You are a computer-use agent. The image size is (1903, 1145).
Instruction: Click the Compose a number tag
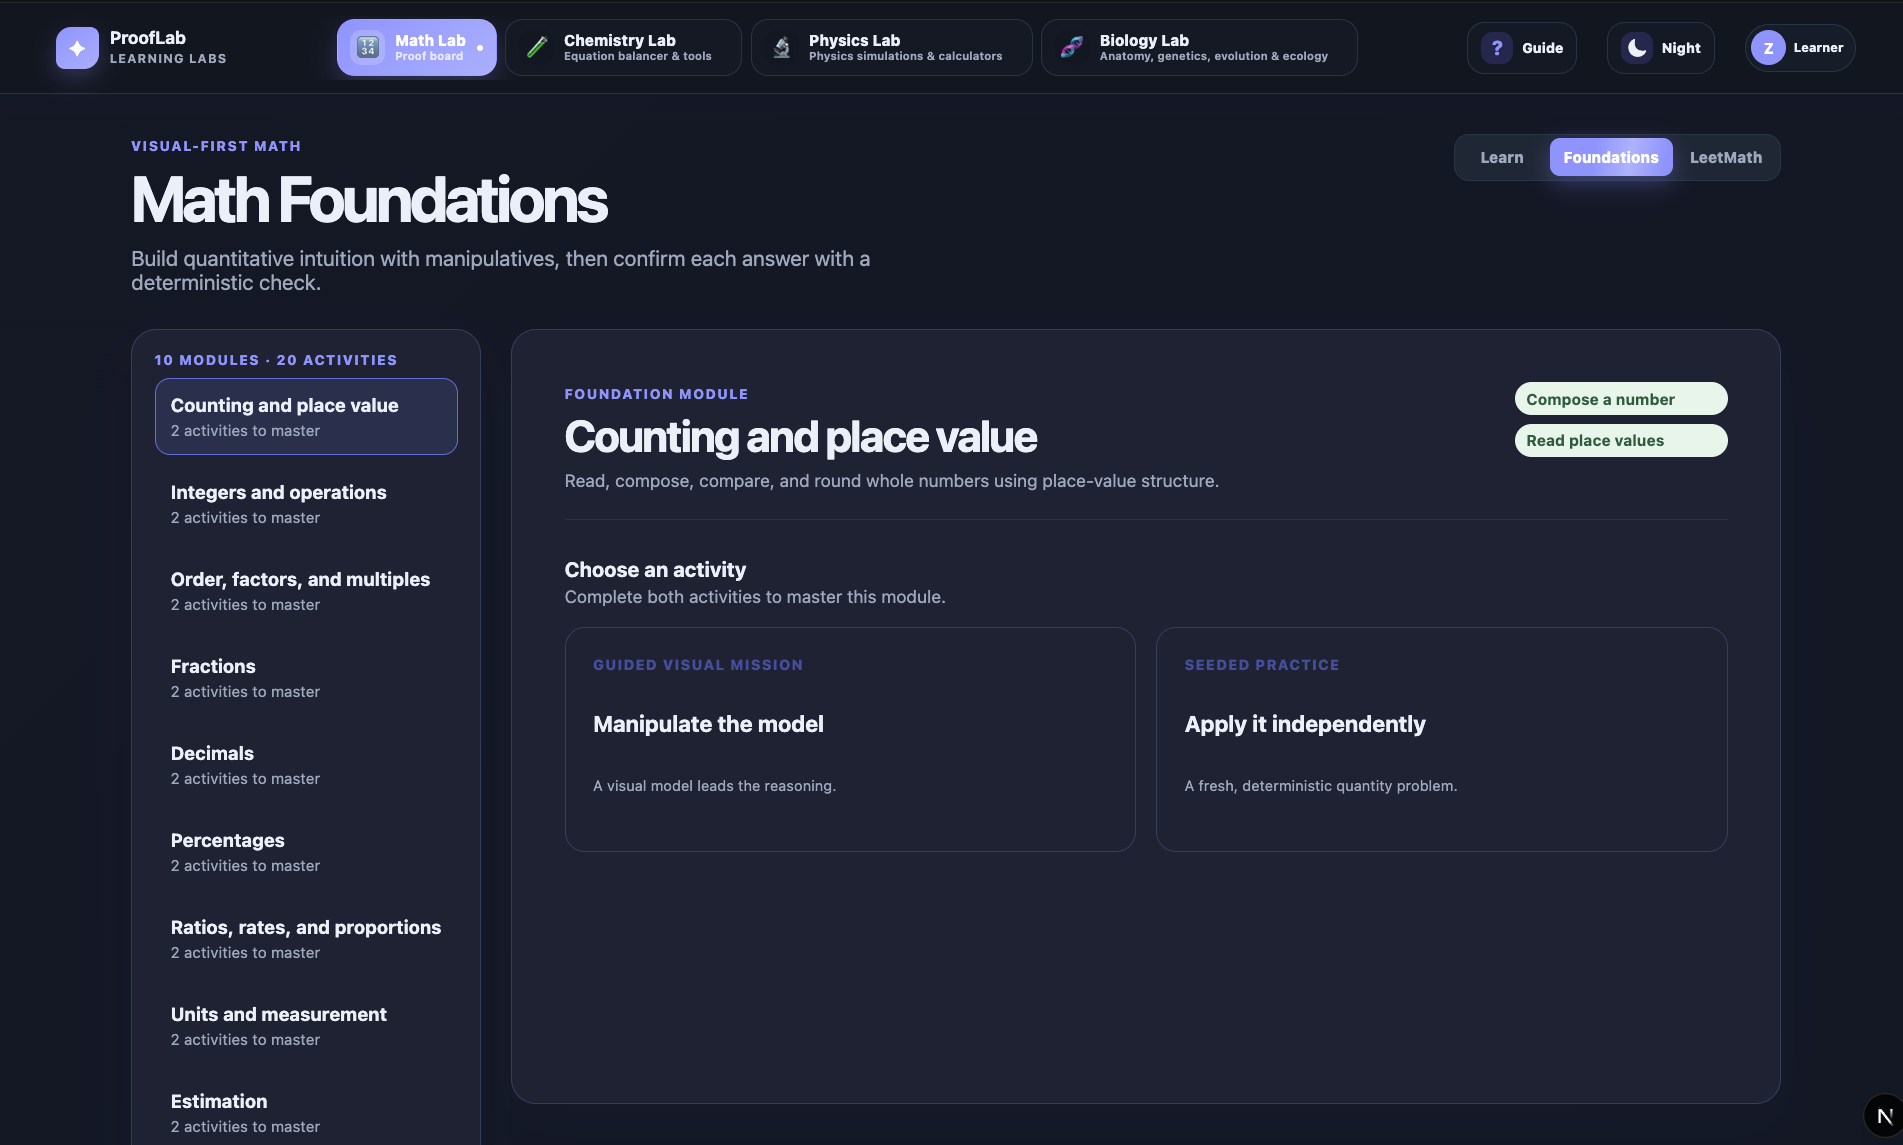tap(1621, 399)
